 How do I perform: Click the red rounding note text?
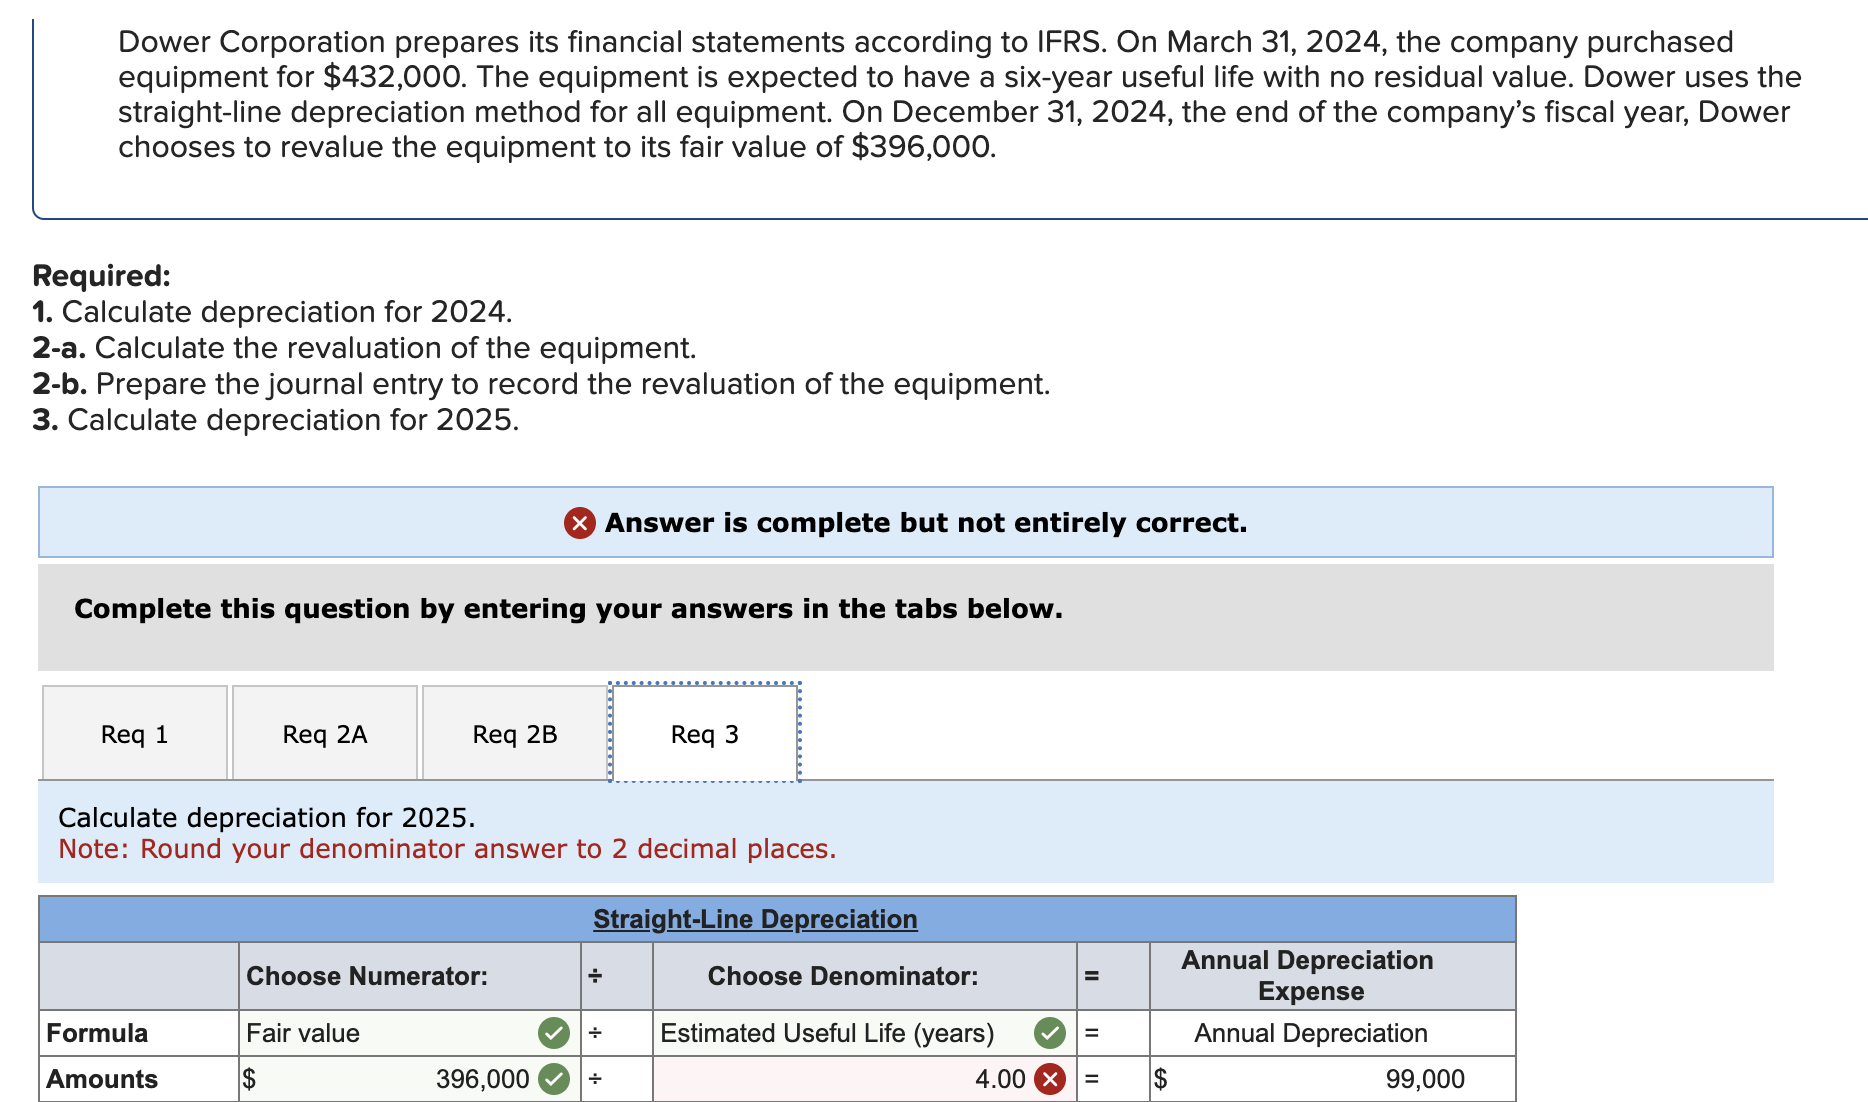coord(447,849)
